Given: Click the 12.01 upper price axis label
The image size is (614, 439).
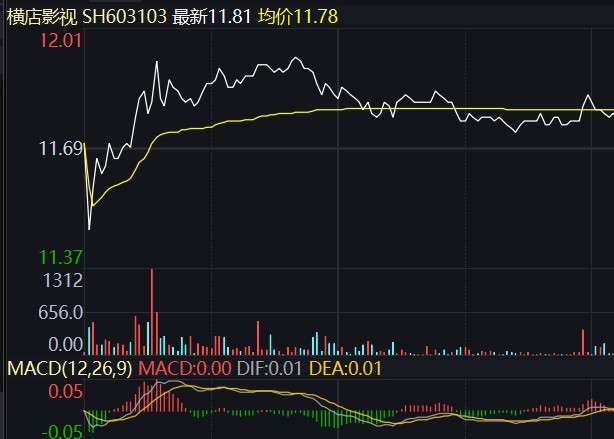Looking at the screenshot, I should click(61, 41).
